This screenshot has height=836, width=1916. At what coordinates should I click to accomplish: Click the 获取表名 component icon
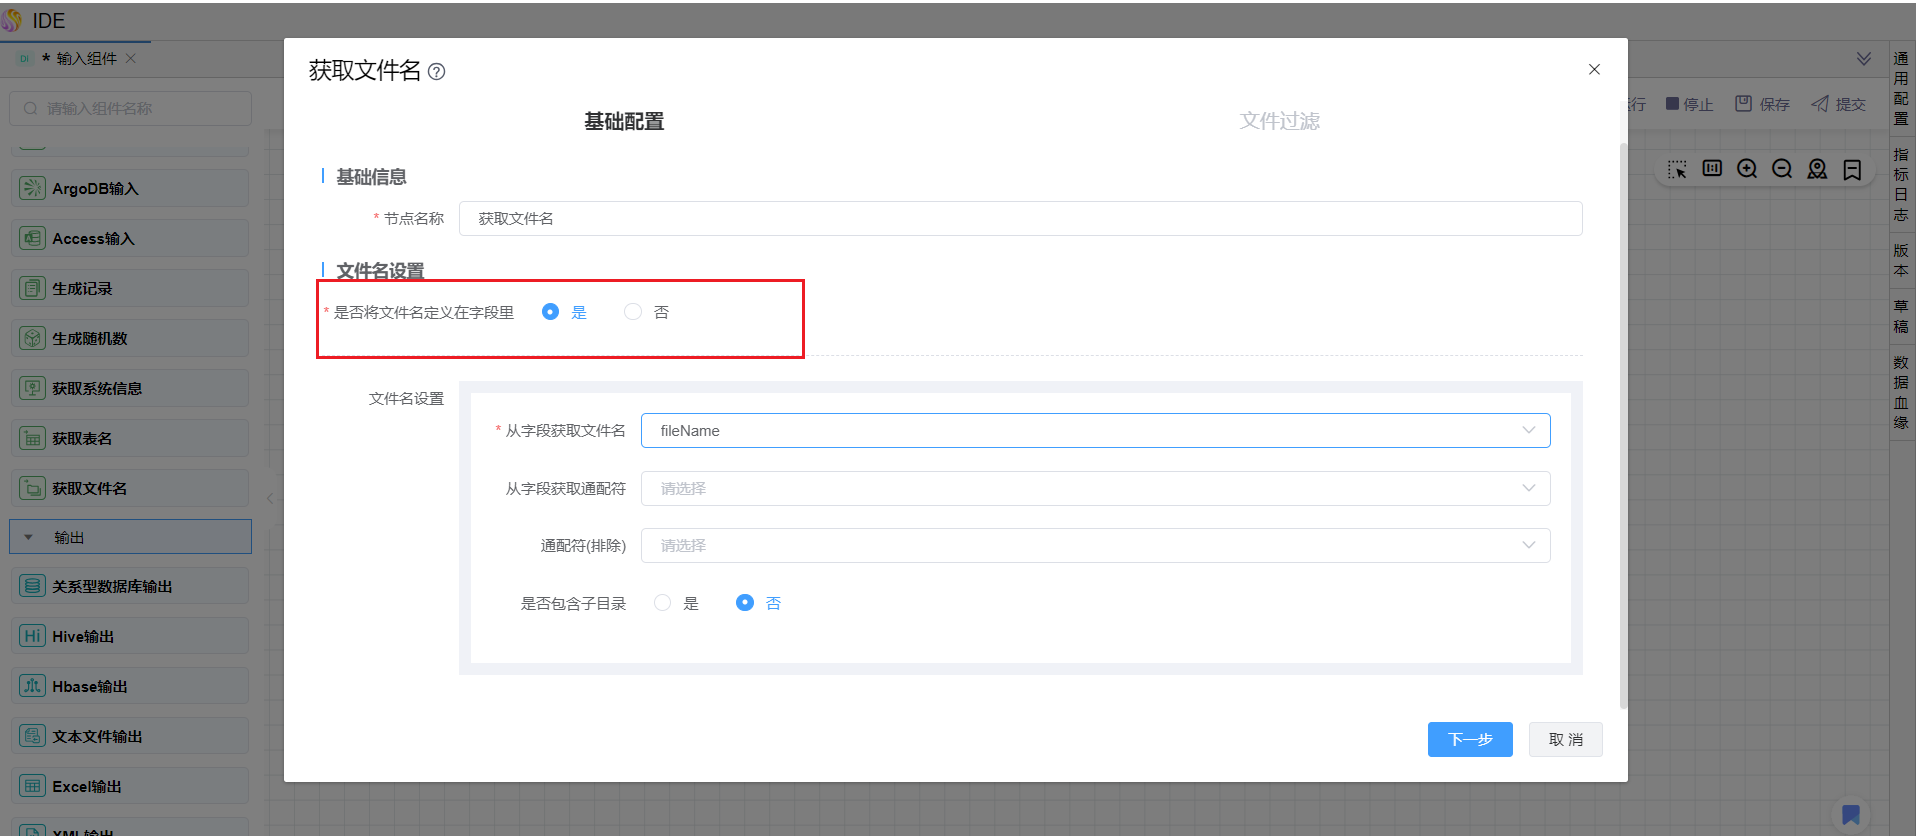(x=33, y=438)
